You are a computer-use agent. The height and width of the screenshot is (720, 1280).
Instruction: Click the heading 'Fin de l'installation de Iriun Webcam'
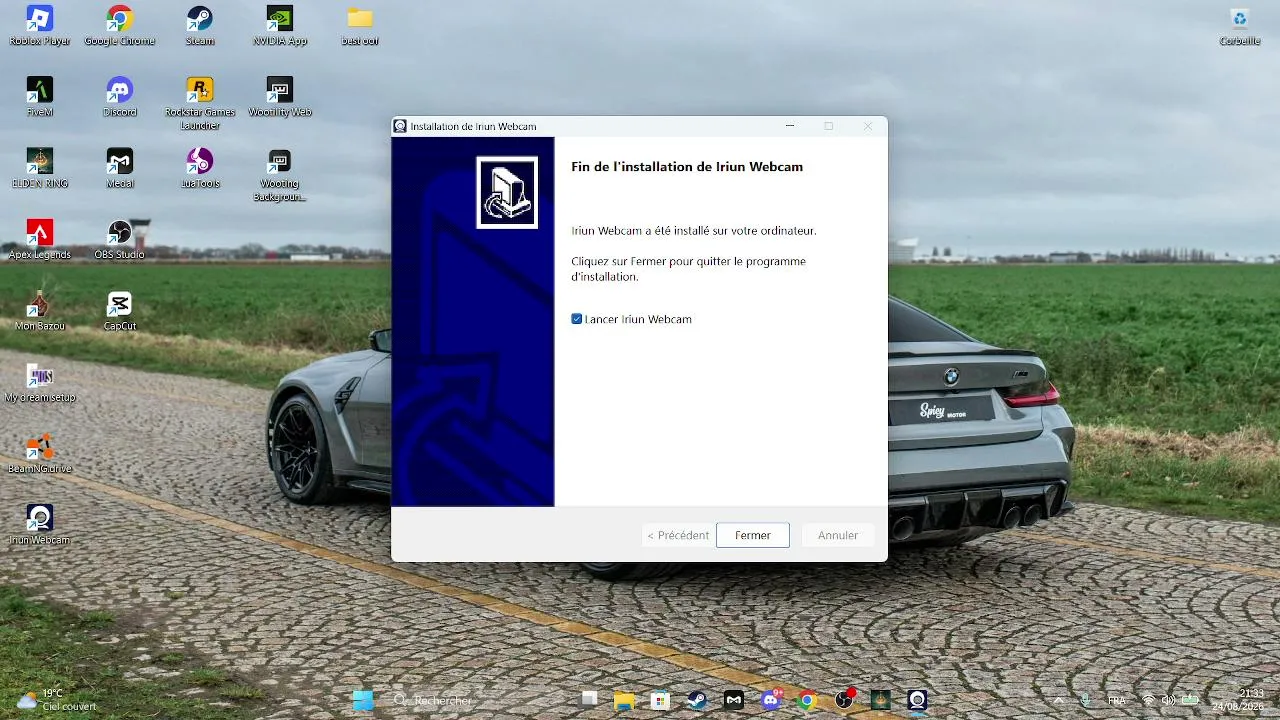pos(687,167)
